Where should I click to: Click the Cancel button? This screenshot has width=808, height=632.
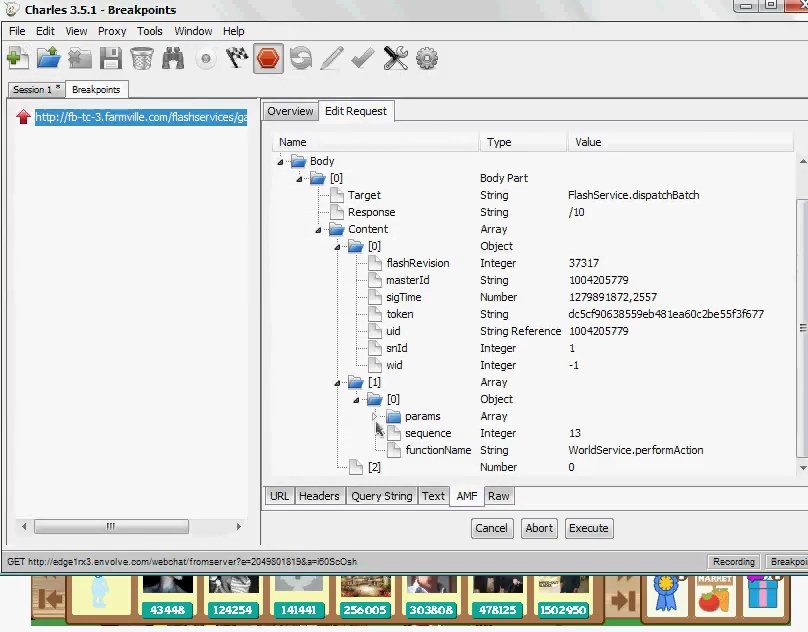click(492, 528)
